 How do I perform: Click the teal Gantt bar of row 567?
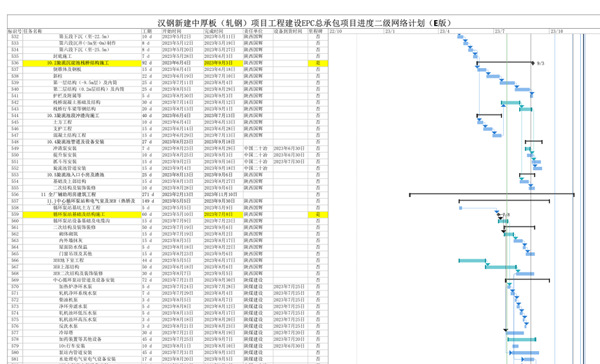pos(501,267)
